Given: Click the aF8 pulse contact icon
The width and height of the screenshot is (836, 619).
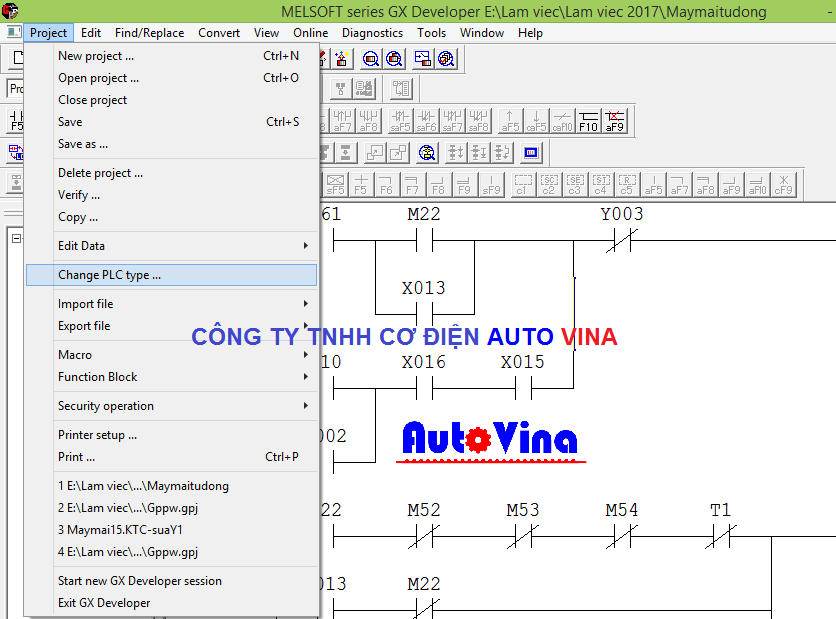Looking at the screenshot, I should click(x=368, y=121).
